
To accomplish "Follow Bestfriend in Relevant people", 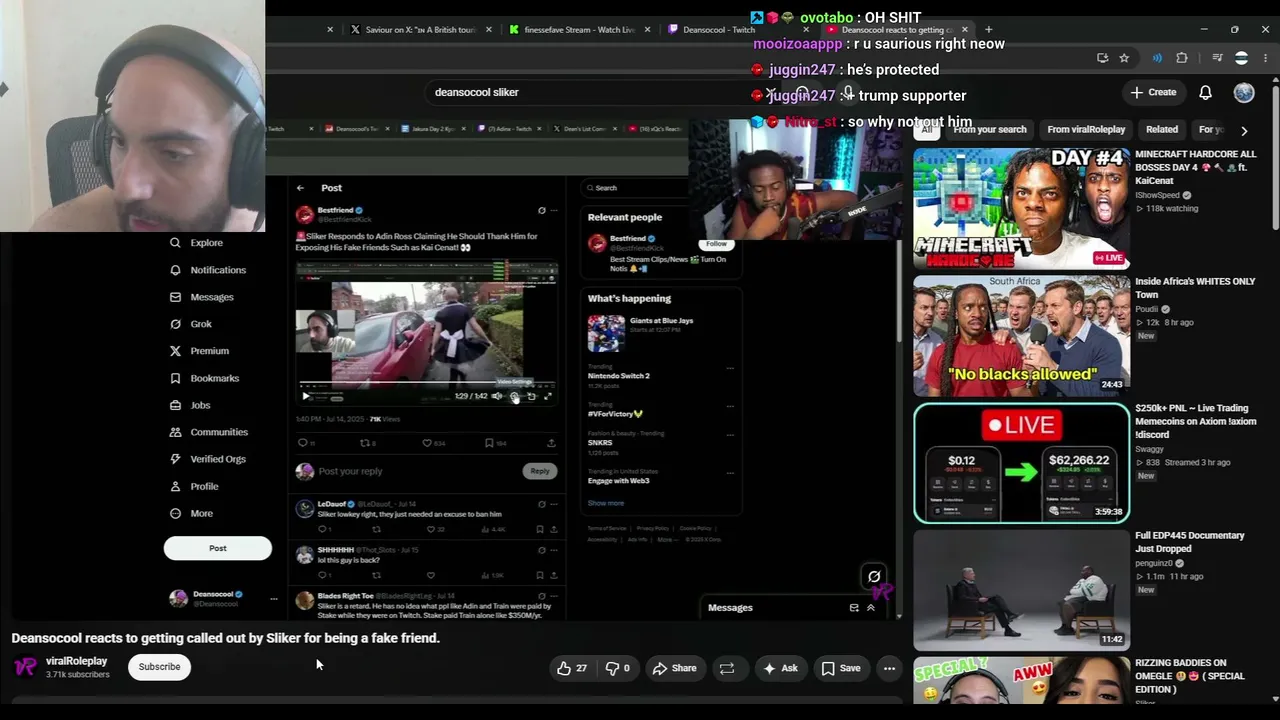I will point(716,243).
